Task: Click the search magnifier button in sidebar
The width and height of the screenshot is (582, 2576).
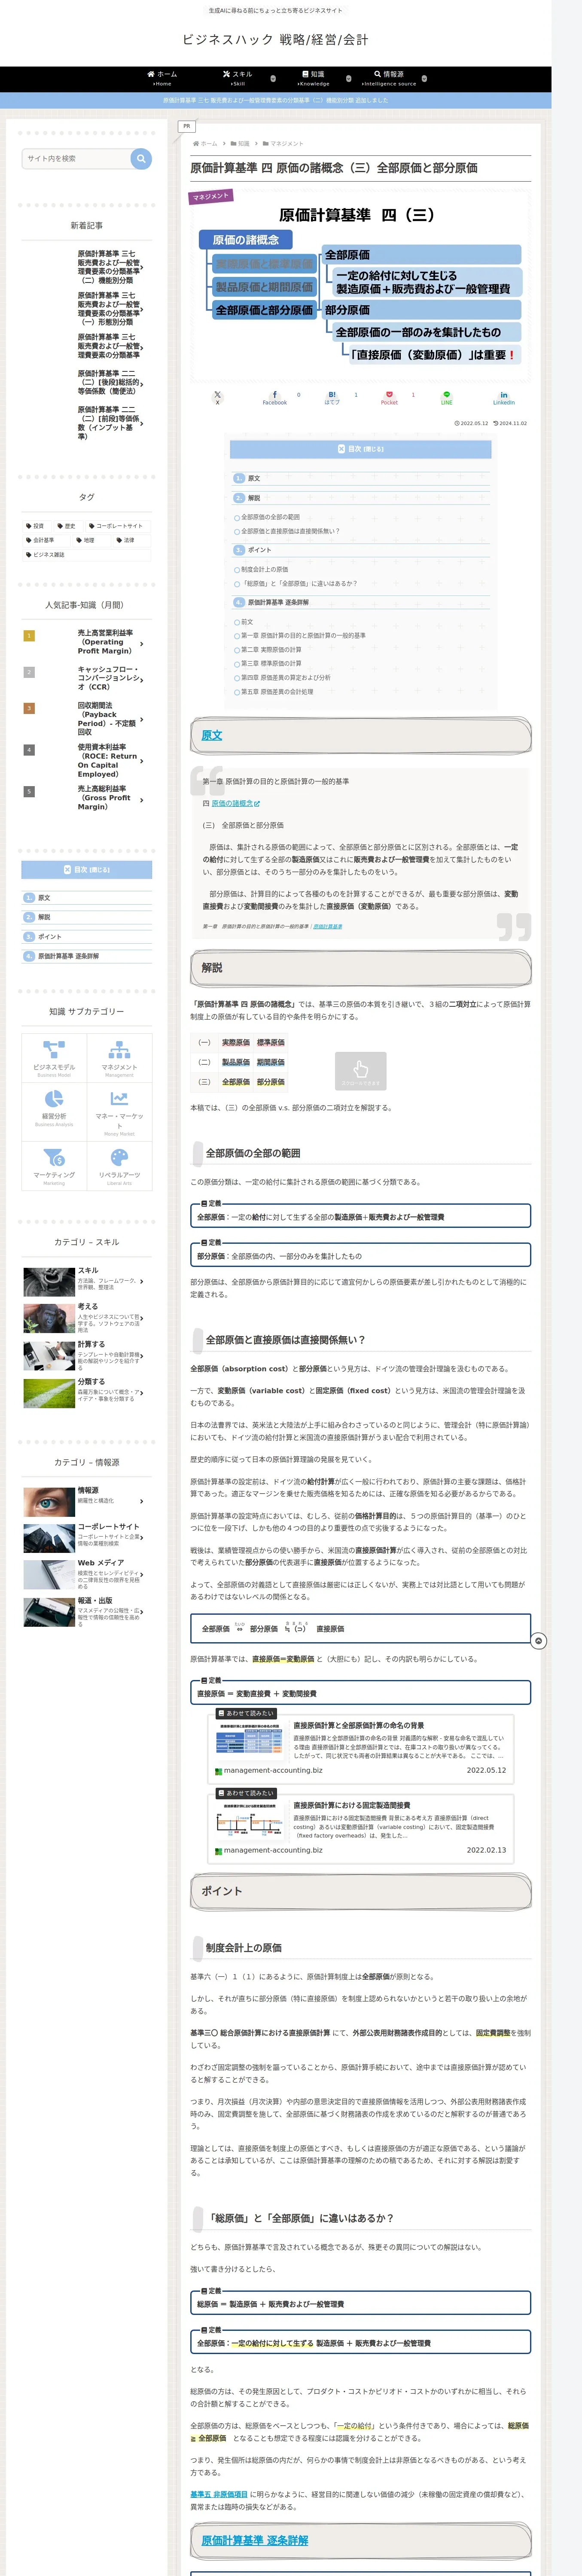Action: pyautogui.click(x=141, y=158)
